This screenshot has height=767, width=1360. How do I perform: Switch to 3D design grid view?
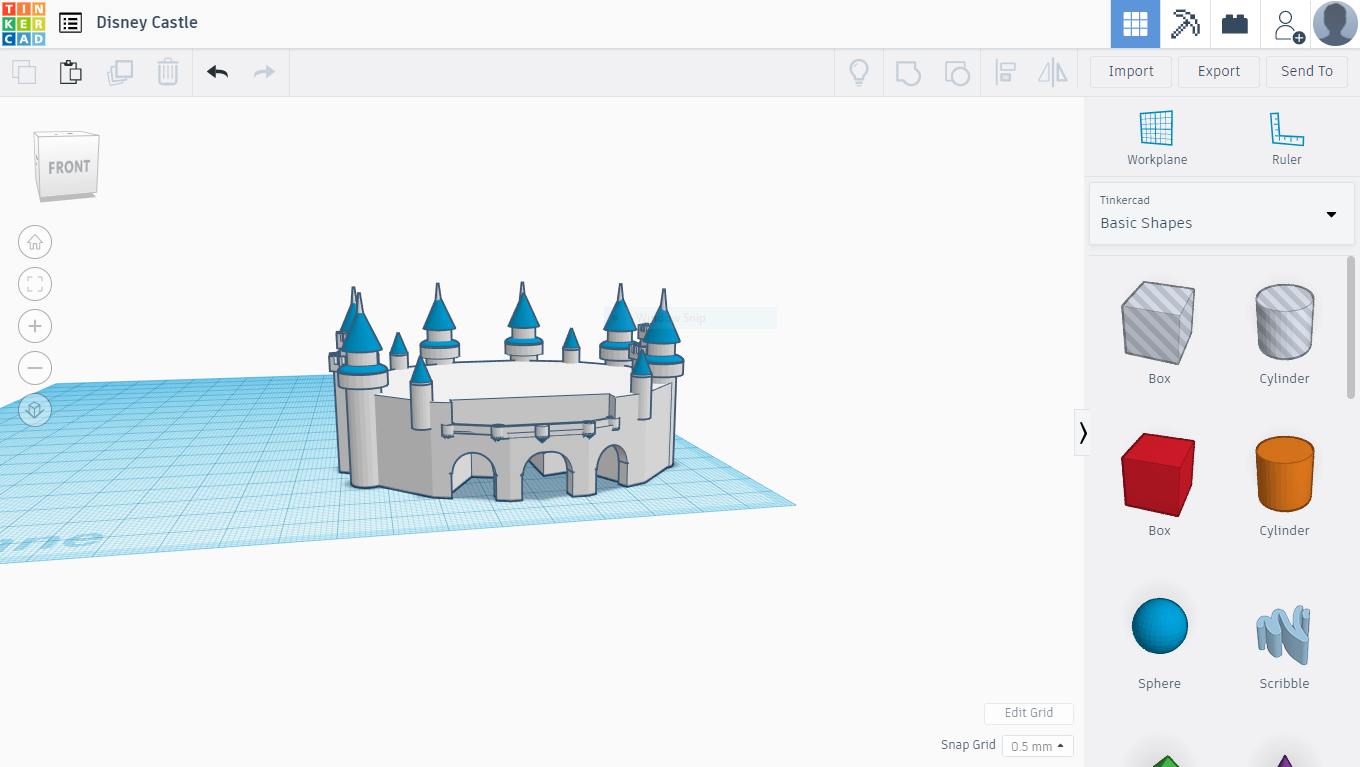coord(1135,24)
